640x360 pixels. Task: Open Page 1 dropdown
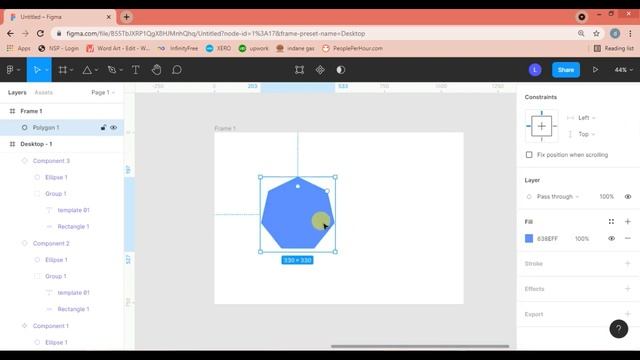103,93
